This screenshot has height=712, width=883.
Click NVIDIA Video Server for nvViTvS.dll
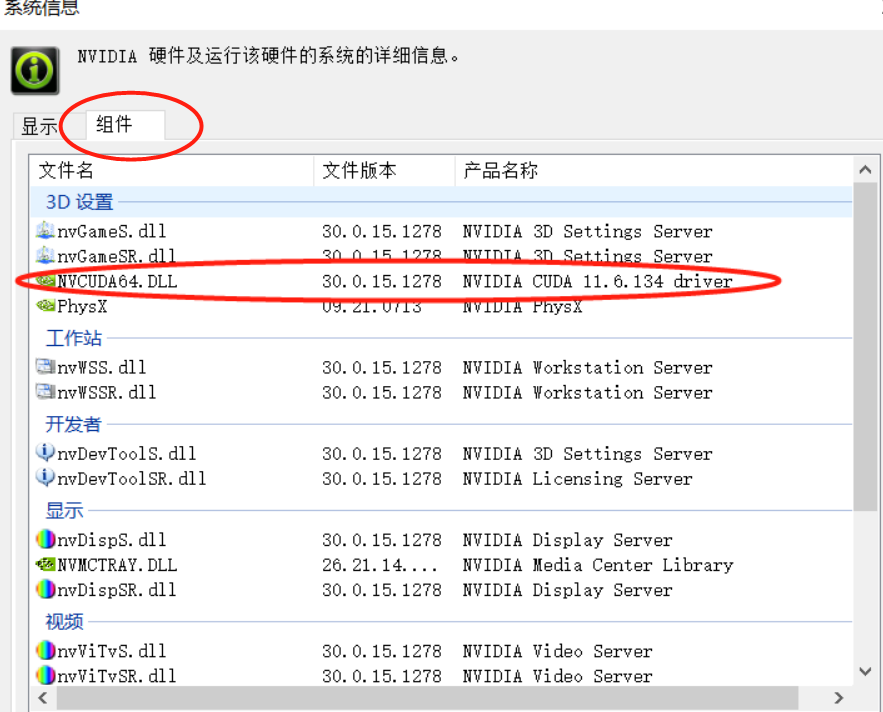[558, 651]
